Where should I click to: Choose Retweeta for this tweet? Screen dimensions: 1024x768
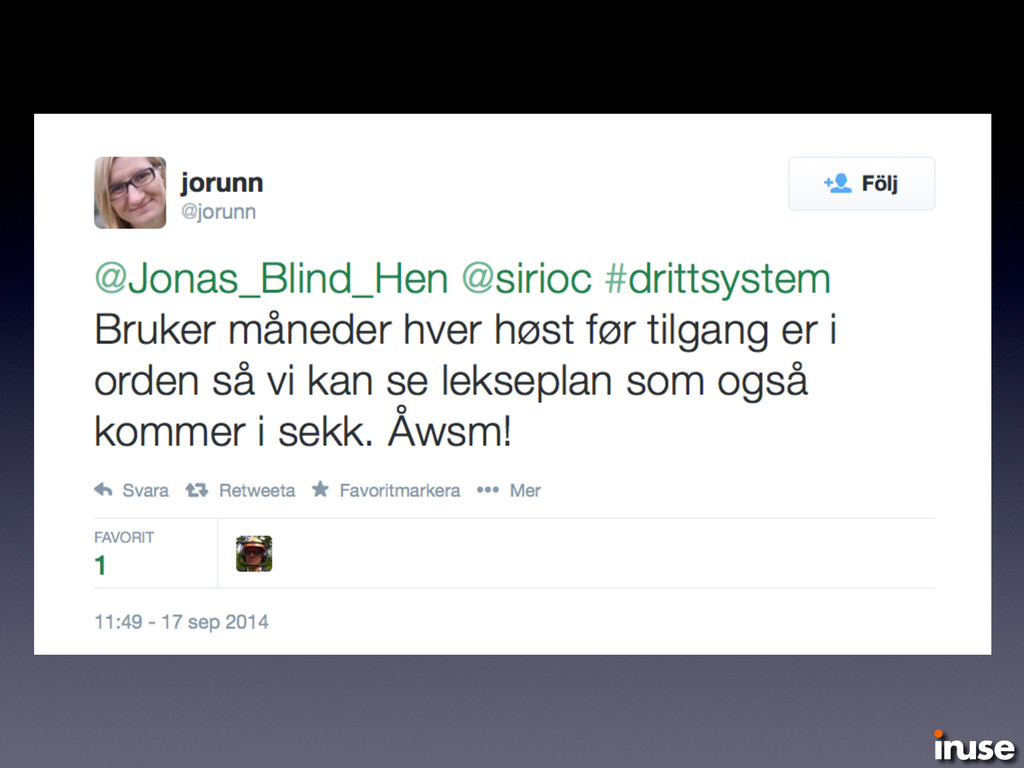coord(257,490)
